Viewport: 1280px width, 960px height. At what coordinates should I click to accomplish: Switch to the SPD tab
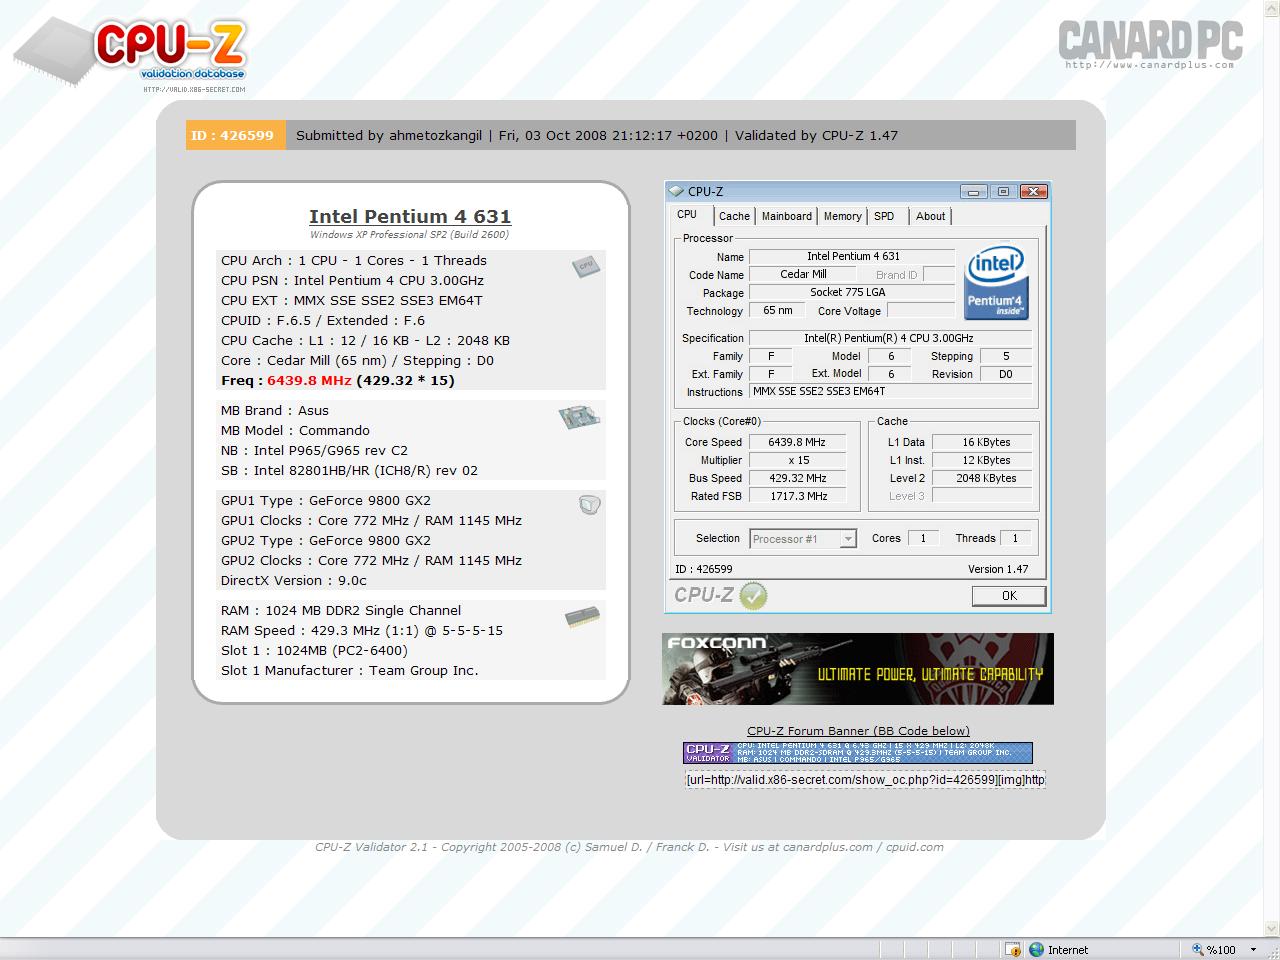(884, 216)
